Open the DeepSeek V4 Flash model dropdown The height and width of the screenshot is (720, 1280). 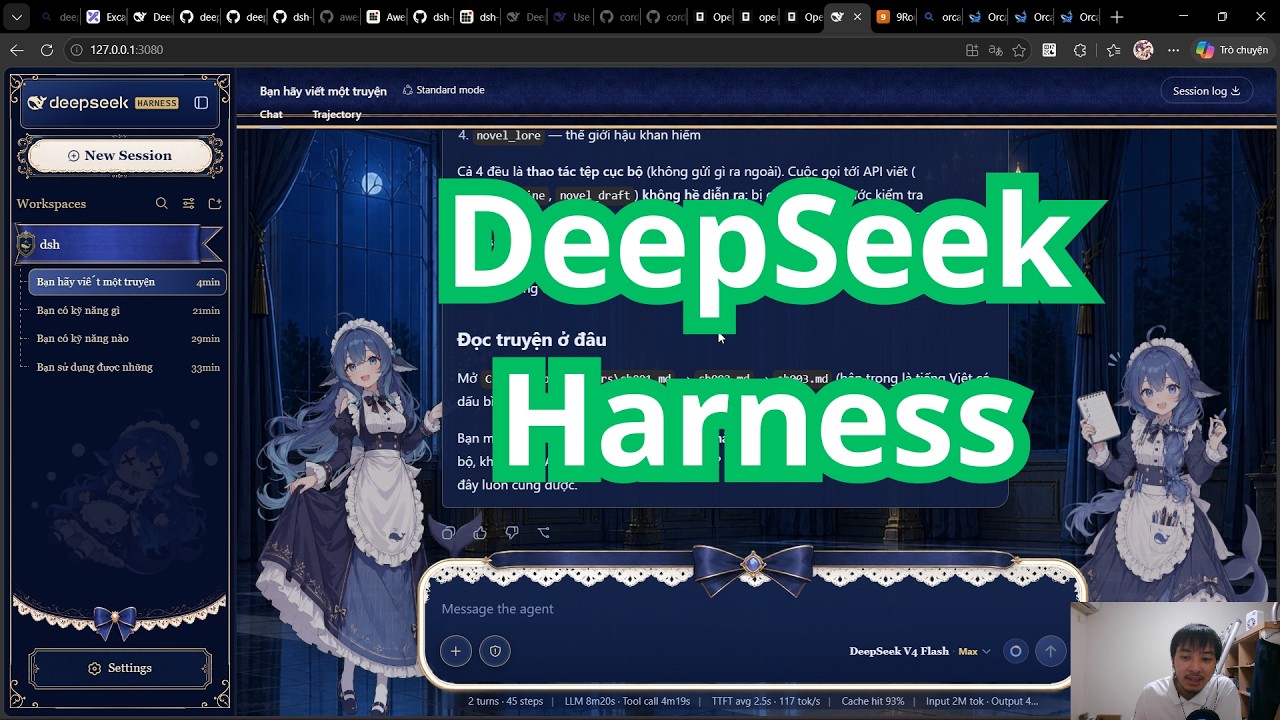[919, 651]
